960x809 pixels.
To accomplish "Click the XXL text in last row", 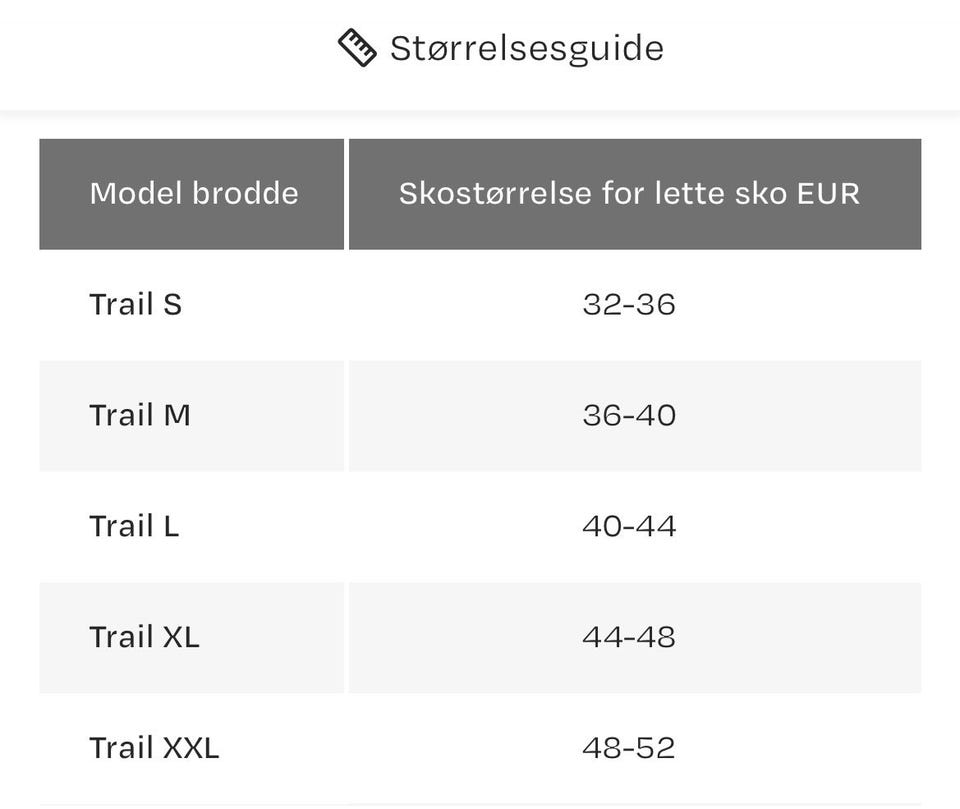I will pyautogui.click(x=190, y=748).
